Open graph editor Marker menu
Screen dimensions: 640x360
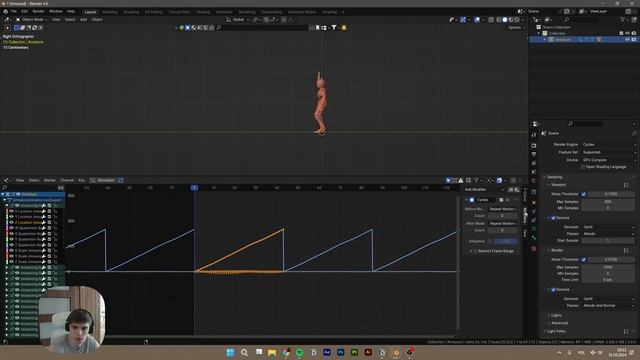49,180
